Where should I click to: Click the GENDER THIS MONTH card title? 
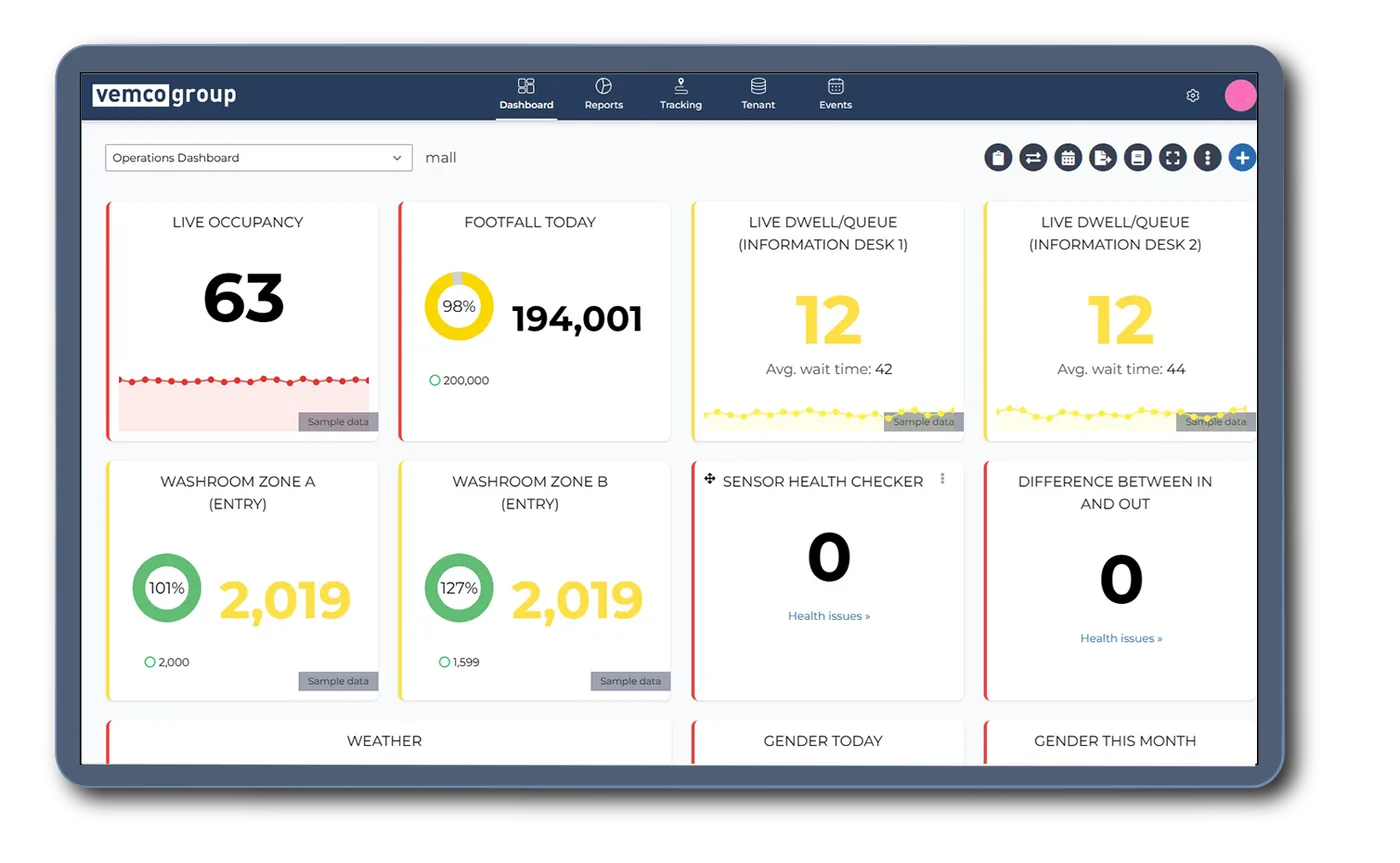[1115, 741]
